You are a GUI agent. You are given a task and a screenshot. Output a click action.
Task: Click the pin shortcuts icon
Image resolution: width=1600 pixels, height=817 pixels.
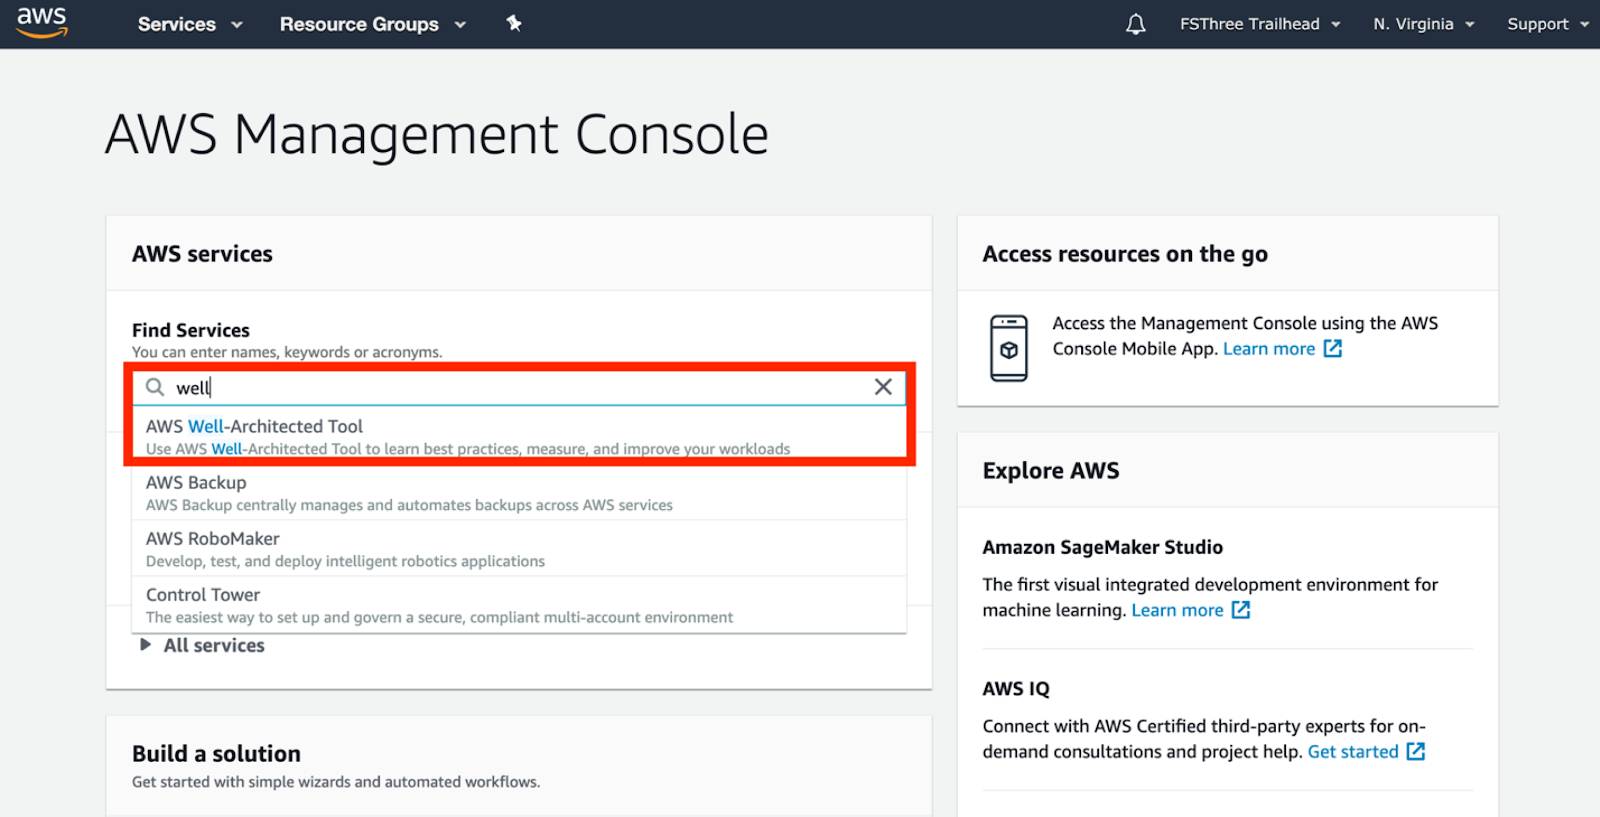[x=514, y=23]
